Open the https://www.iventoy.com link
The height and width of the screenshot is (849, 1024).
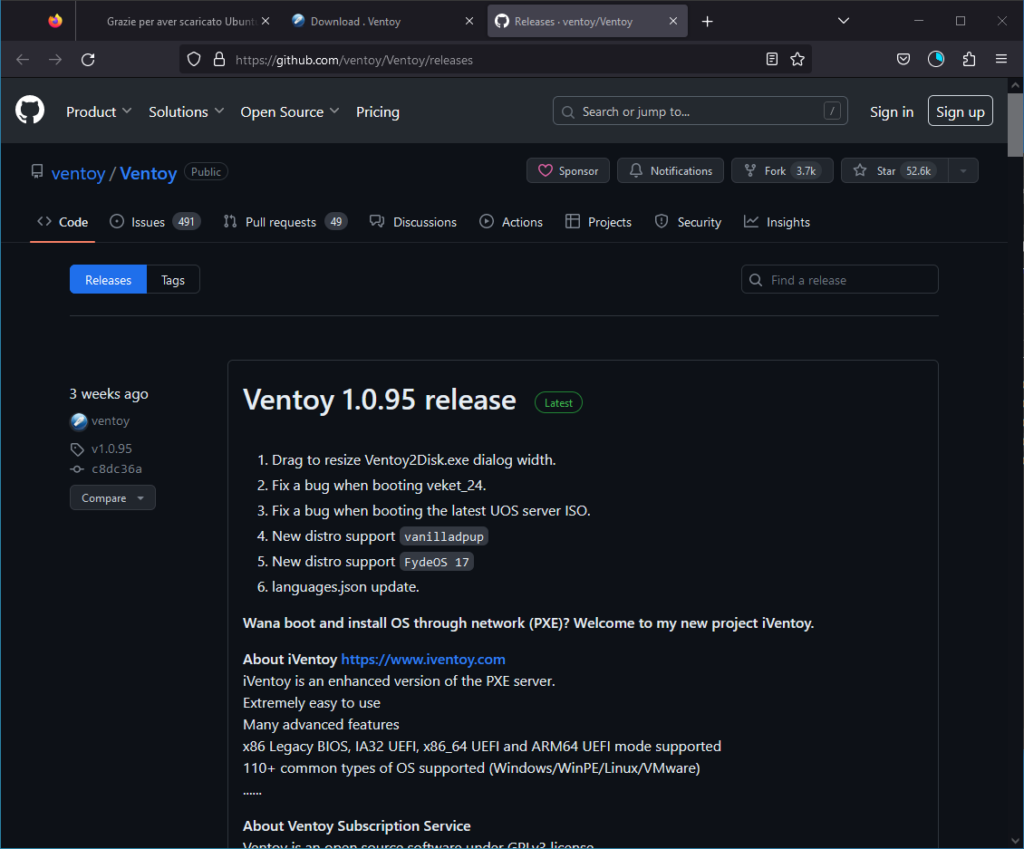tap(423, 660)
